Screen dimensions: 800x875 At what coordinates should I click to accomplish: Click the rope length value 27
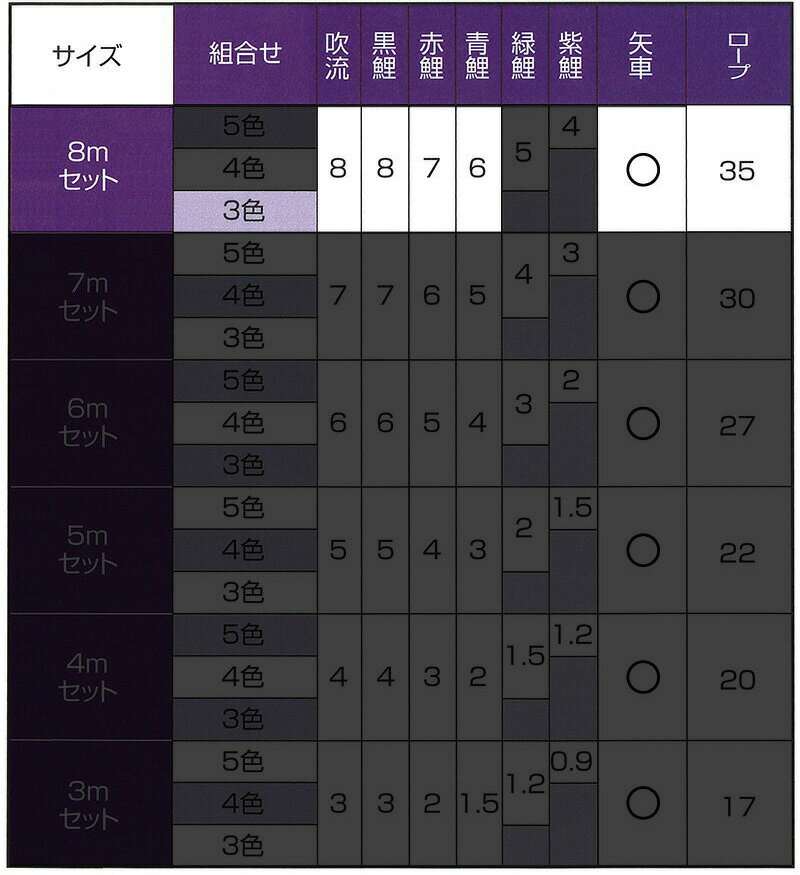pyautogui.click(x=737, y=425)
